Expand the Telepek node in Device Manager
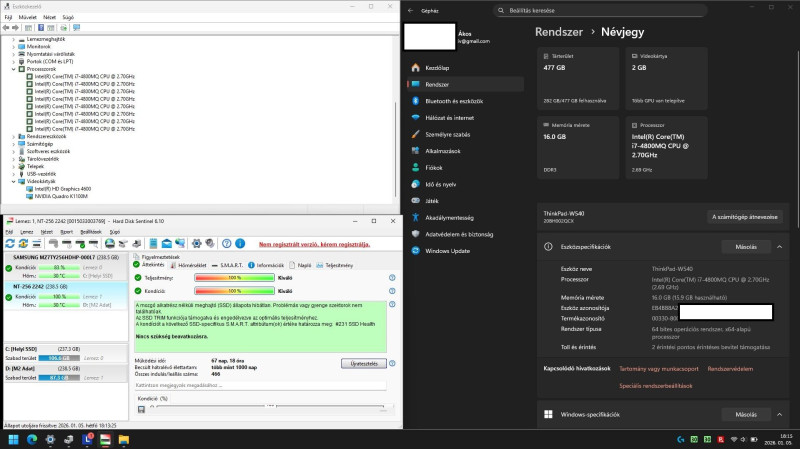 (14, 166)
